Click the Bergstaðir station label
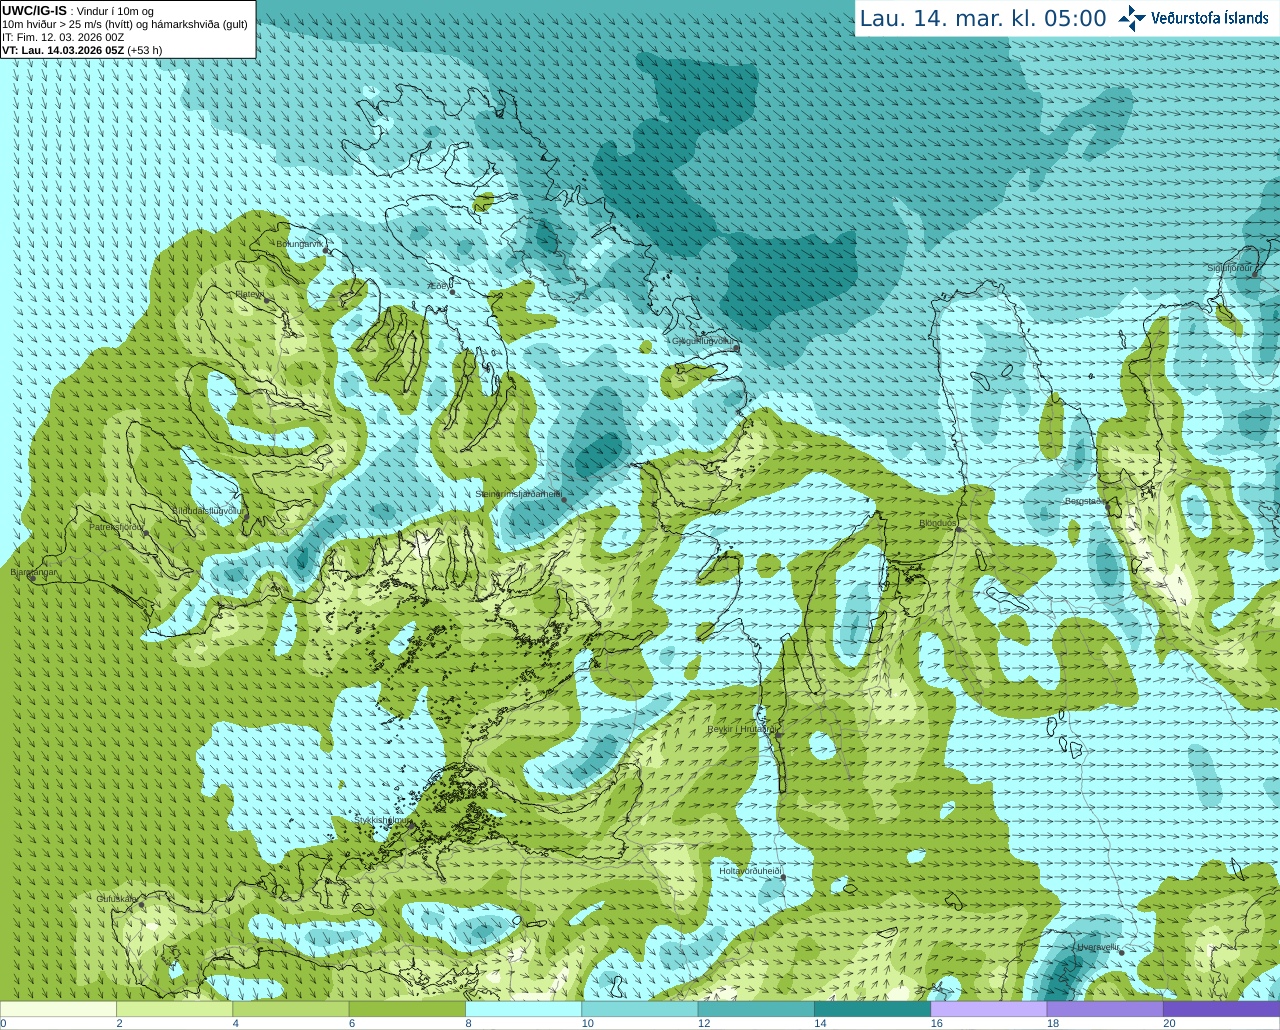This screenshot has width=1280, height=1030. click(x=1084, y=501)
